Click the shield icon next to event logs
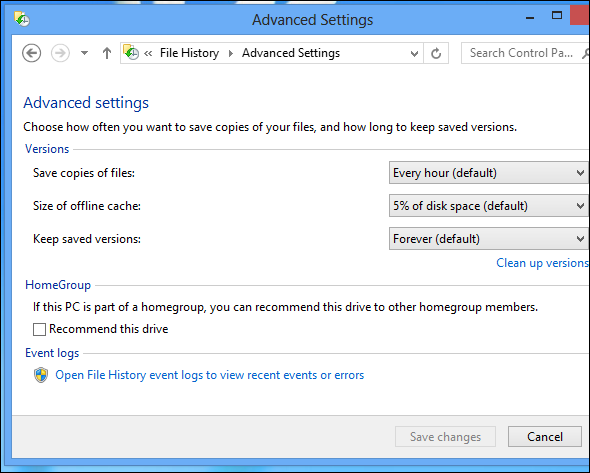The height and width of the screenshot is (473, 590). [x=41, y=375]
